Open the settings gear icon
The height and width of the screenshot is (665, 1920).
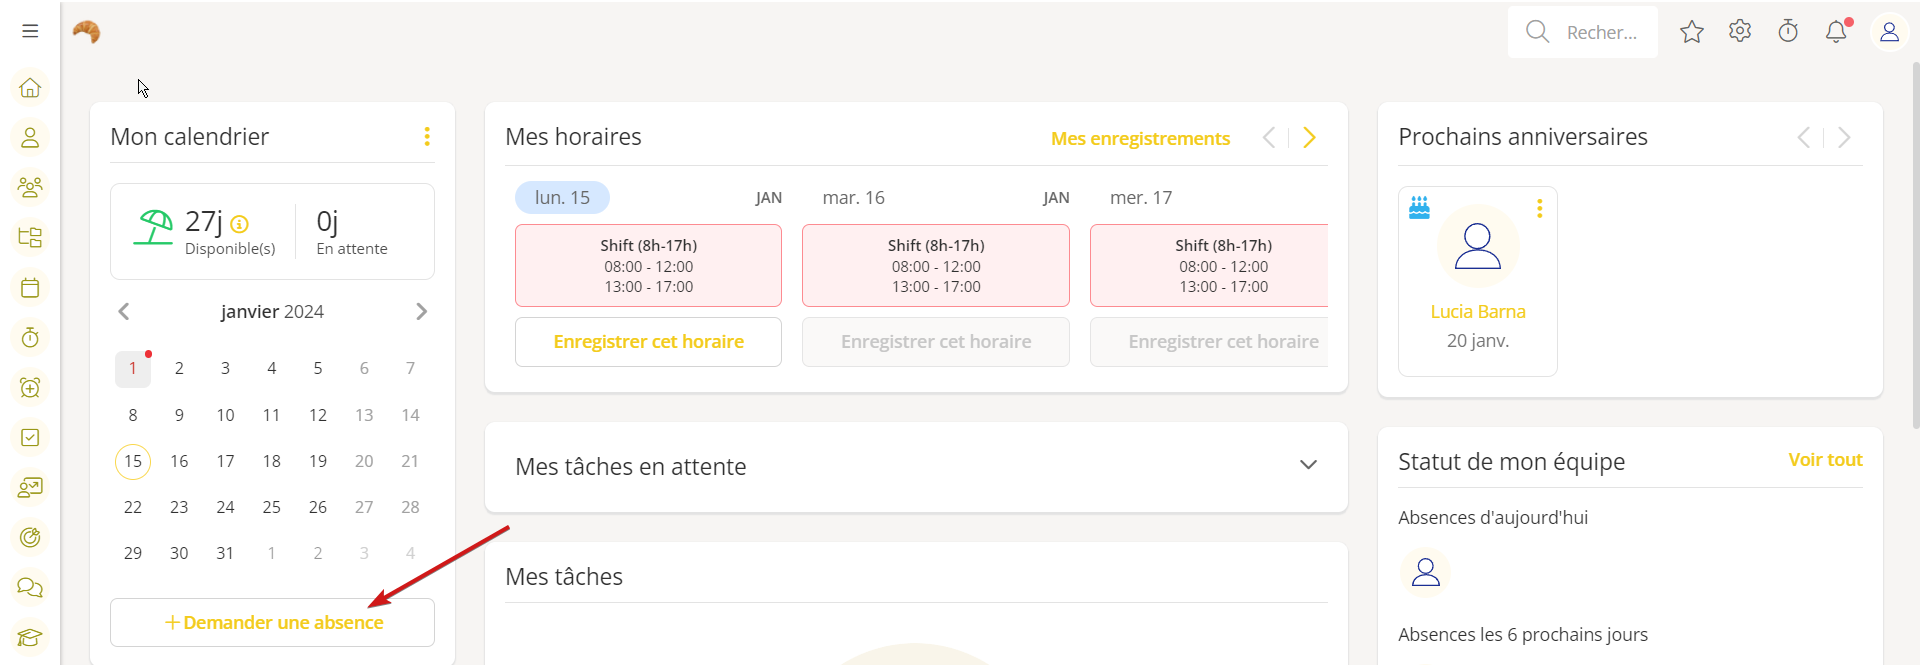tap(1740, 32)
